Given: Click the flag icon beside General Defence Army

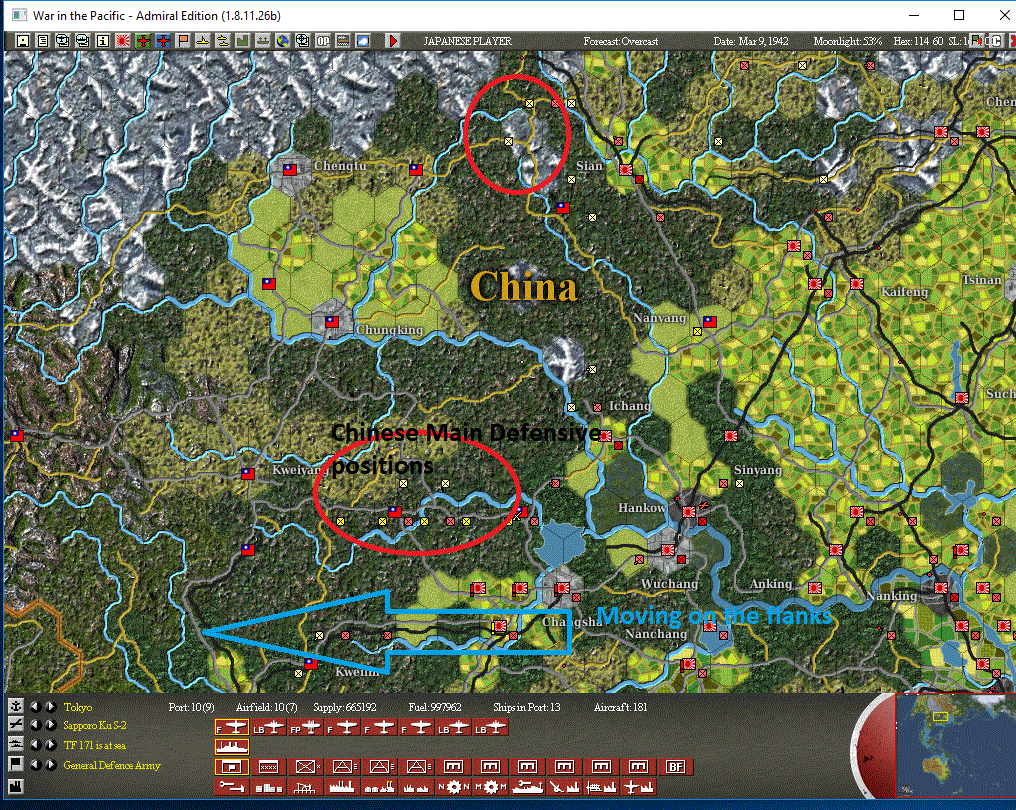Looking at the screenshot, I should 16,765.
